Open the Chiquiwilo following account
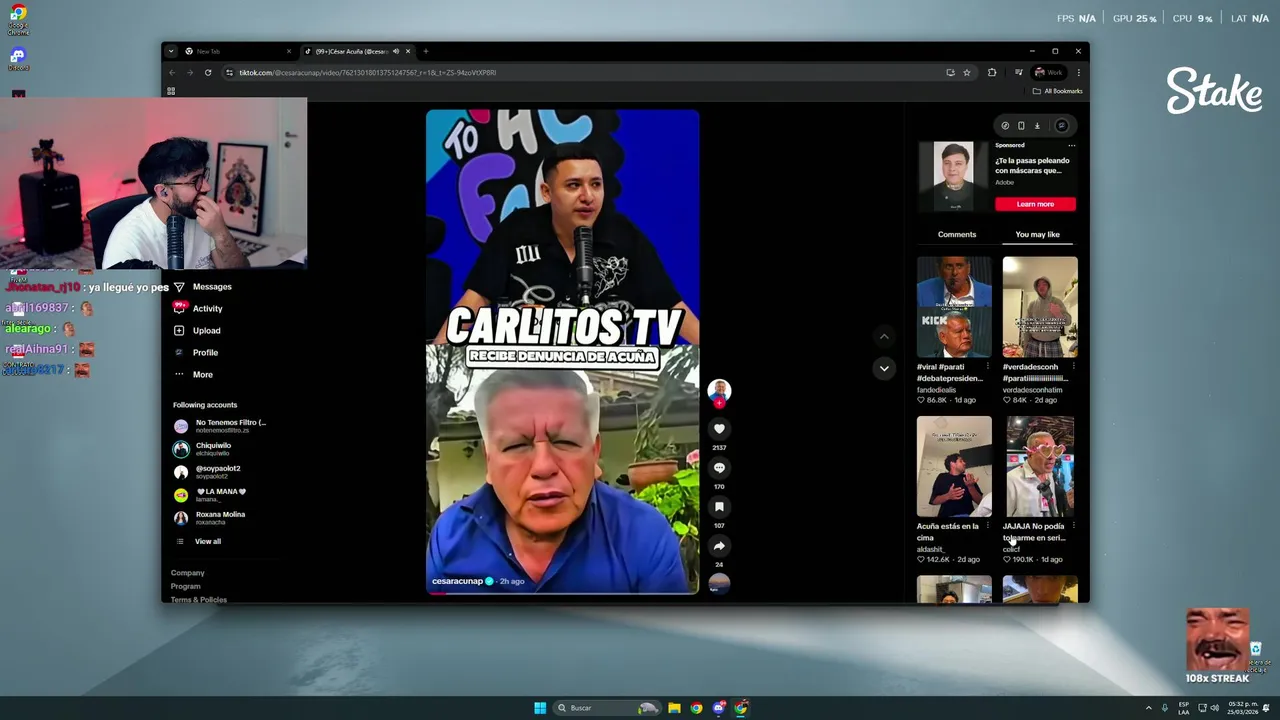This screenshot has width=1280, height=720. (212, 449)
